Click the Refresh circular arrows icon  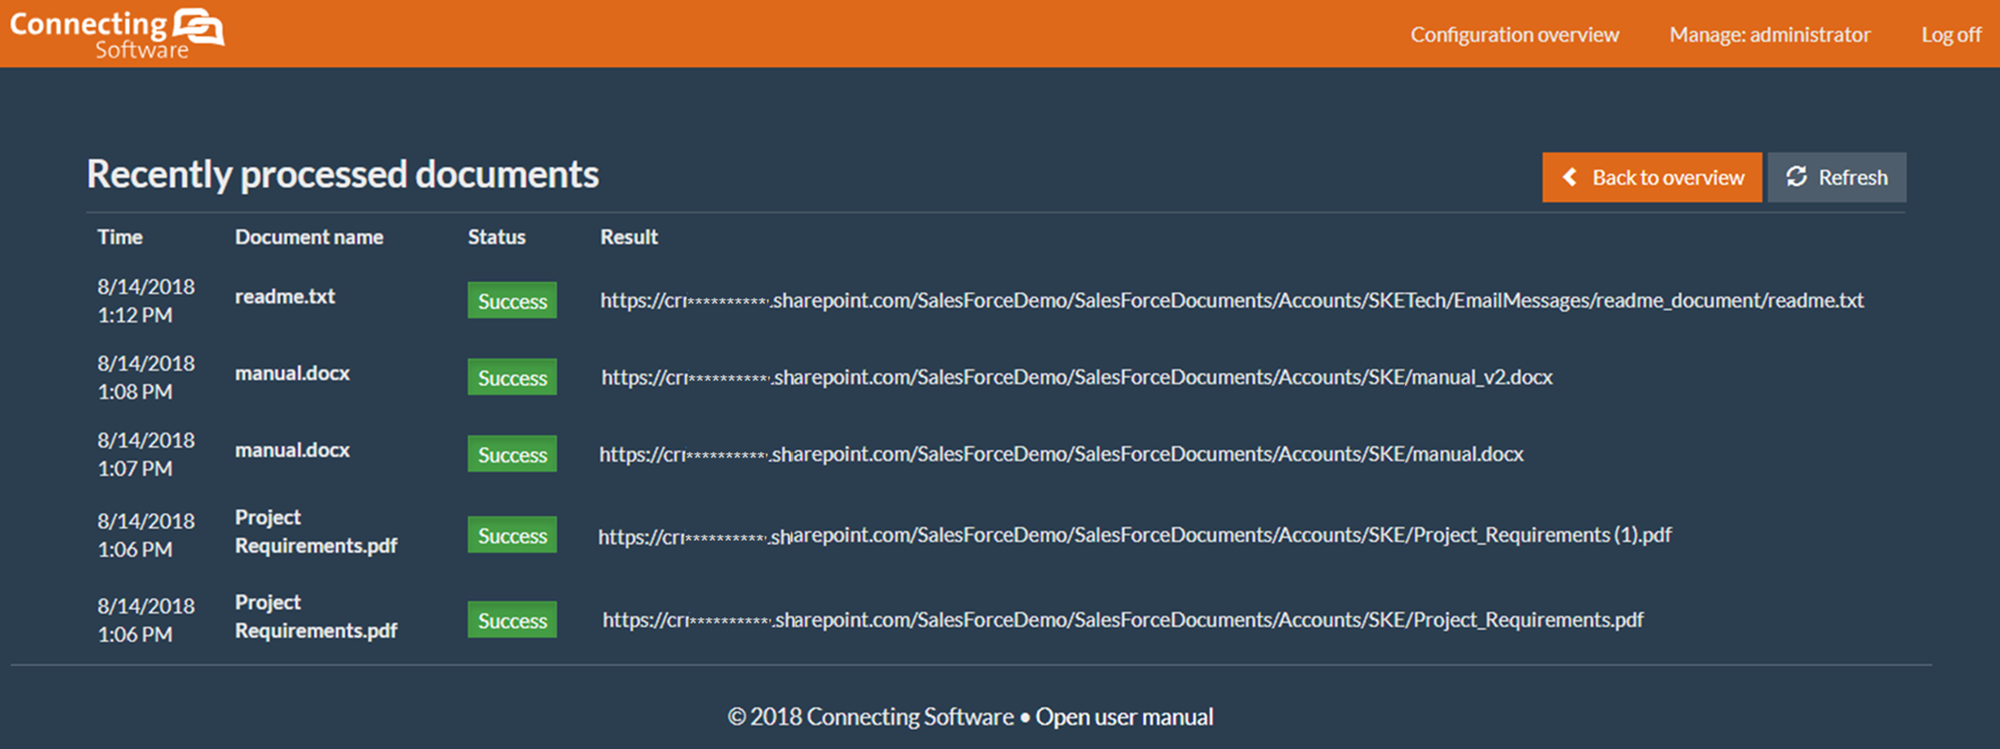pyautogui.click(x=1797, y=177)
